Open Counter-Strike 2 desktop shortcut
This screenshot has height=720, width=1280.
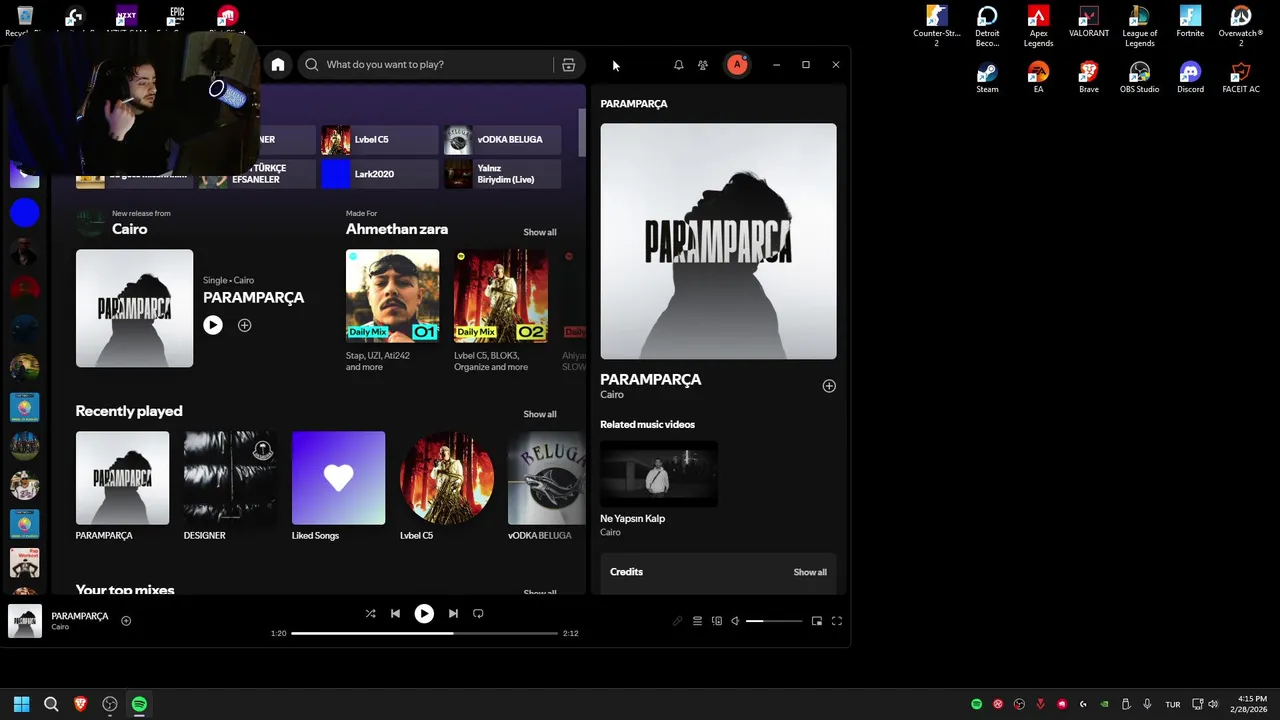click(936, 27)
